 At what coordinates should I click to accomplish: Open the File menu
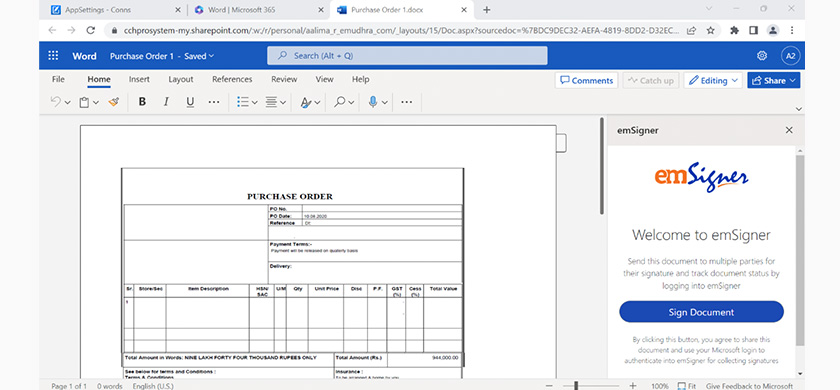(58, 79)
